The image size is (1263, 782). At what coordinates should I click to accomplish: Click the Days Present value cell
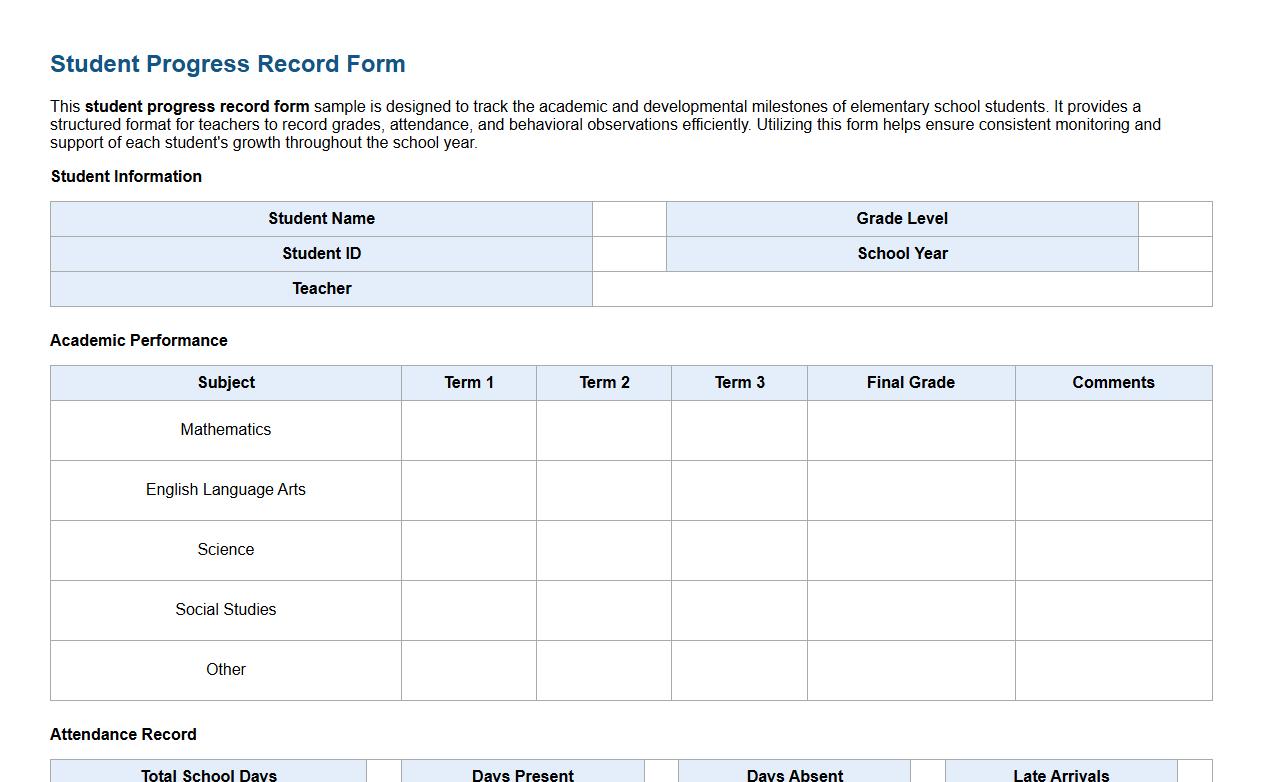(x=662, y=775)
